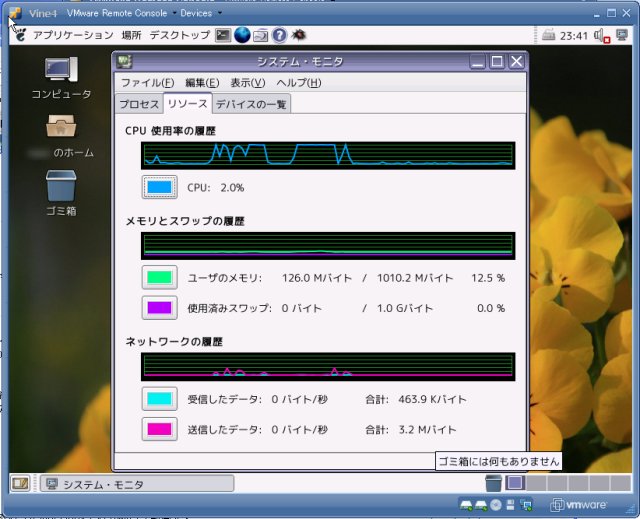This screenshot has width=640, height=519.
Task: Click the システム・モニタ taskbar button
Action: point(136,484)
